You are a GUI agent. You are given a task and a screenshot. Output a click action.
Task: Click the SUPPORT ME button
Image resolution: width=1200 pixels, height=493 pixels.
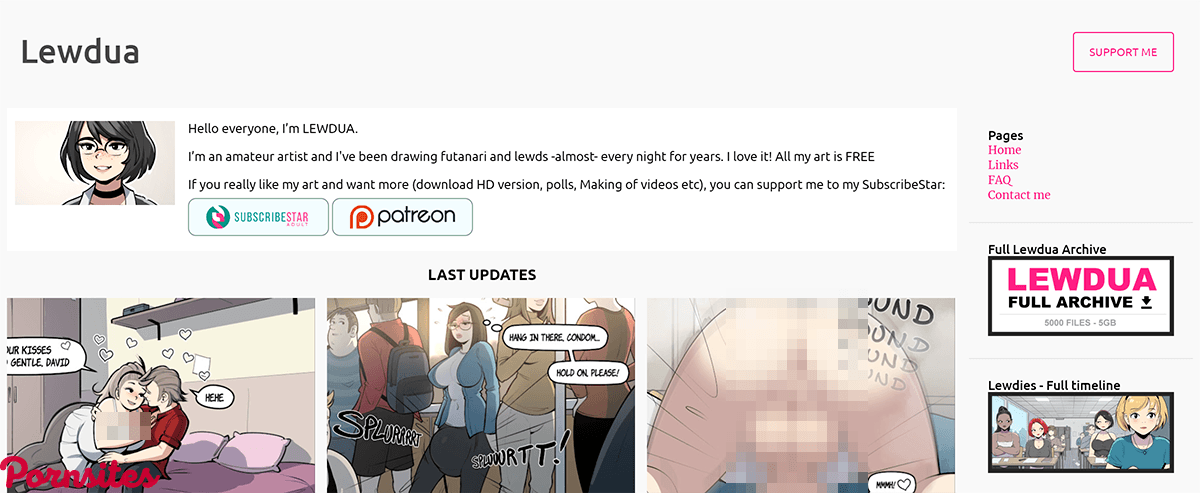(x=1122, y=52)
